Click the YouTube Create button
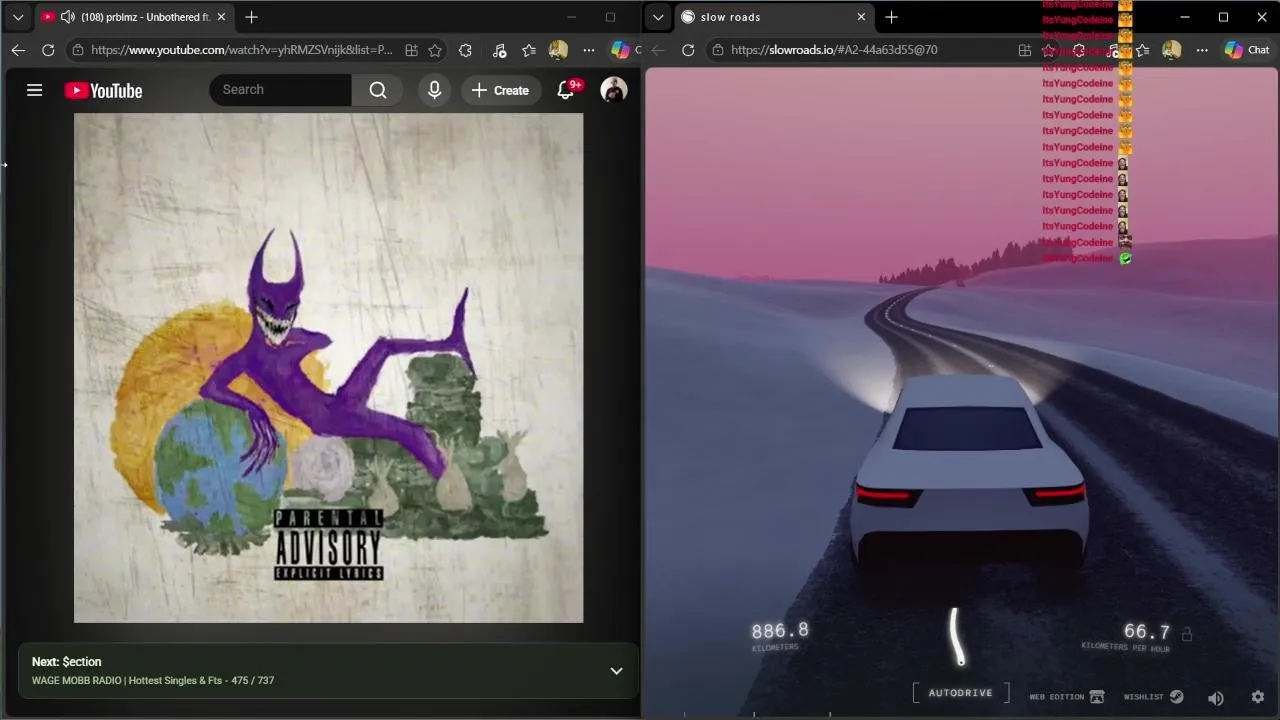 [500, 90]
